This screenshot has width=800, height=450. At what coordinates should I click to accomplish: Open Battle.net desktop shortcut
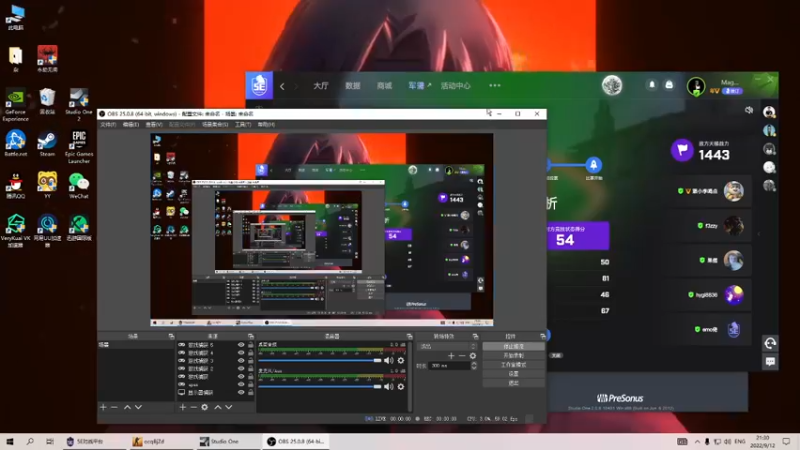[x=15, y=144]
